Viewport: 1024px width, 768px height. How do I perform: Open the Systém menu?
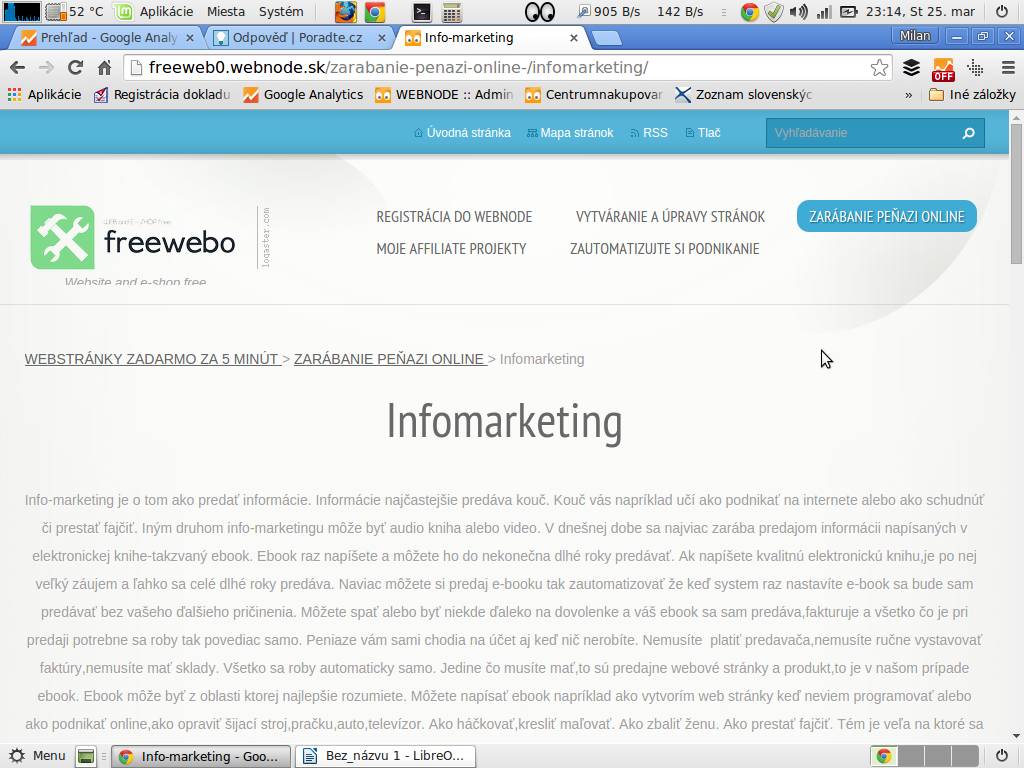tap(281, 11)
